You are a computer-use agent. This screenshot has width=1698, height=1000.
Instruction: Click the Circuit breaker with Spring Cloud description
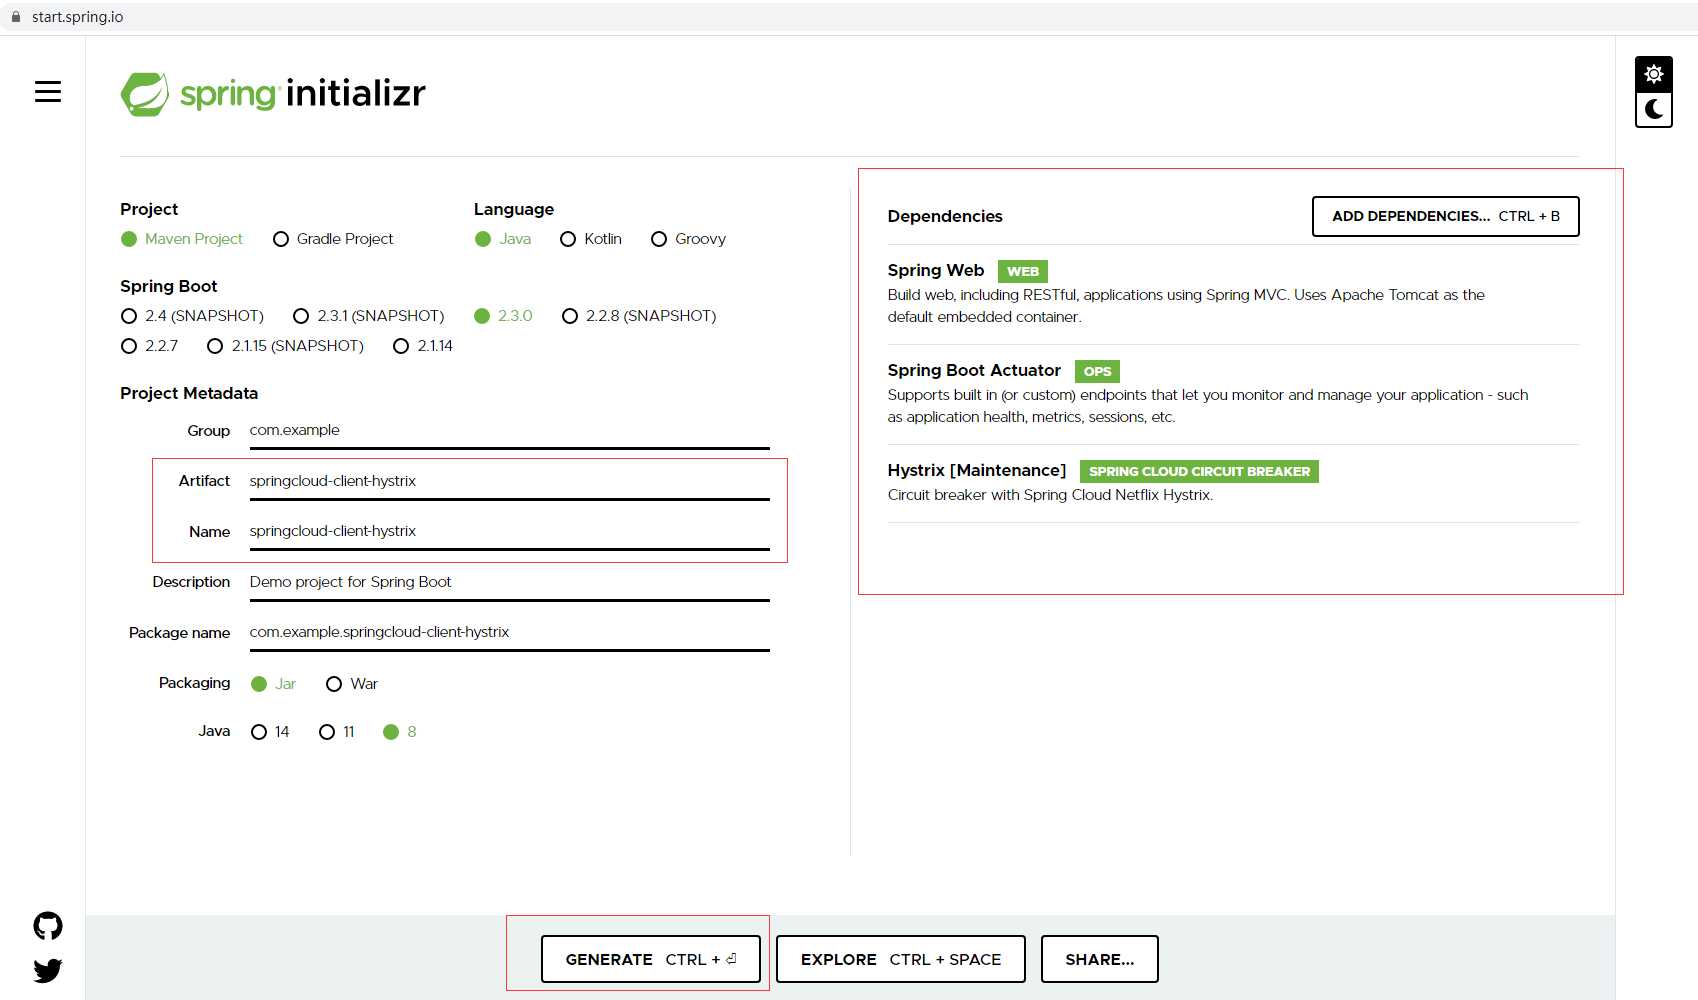point(1050,495)
